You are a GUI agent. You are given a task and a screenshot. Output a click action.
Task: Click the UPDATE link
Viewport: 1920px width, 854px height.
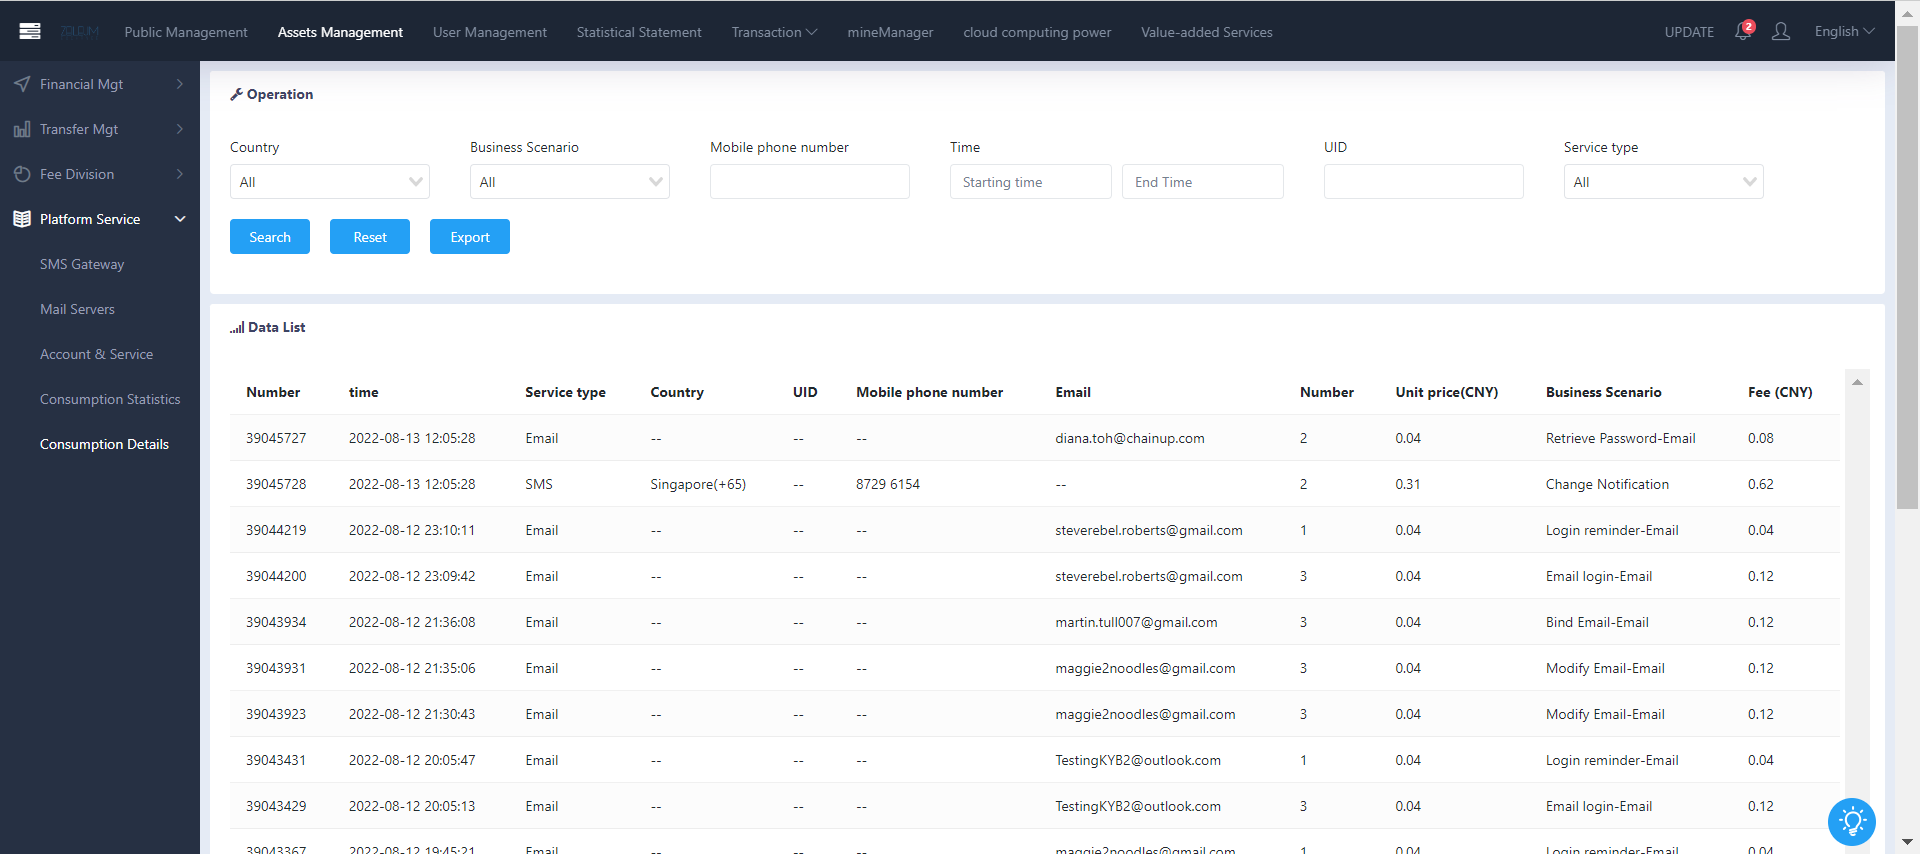[x=1689, y=32]
